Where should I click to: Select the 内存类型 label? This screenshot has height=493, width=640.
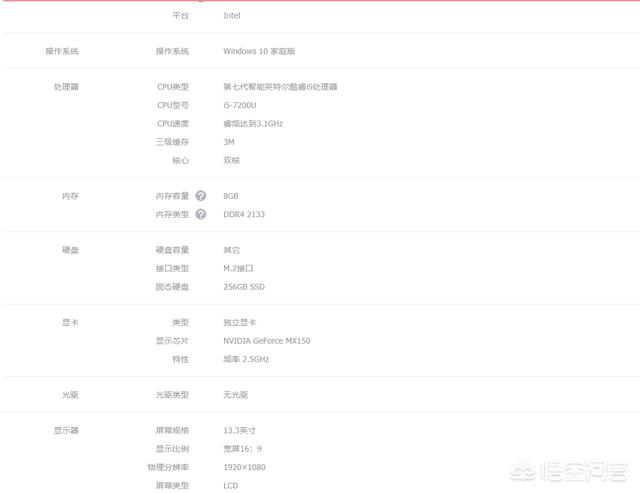click(172, 214)
